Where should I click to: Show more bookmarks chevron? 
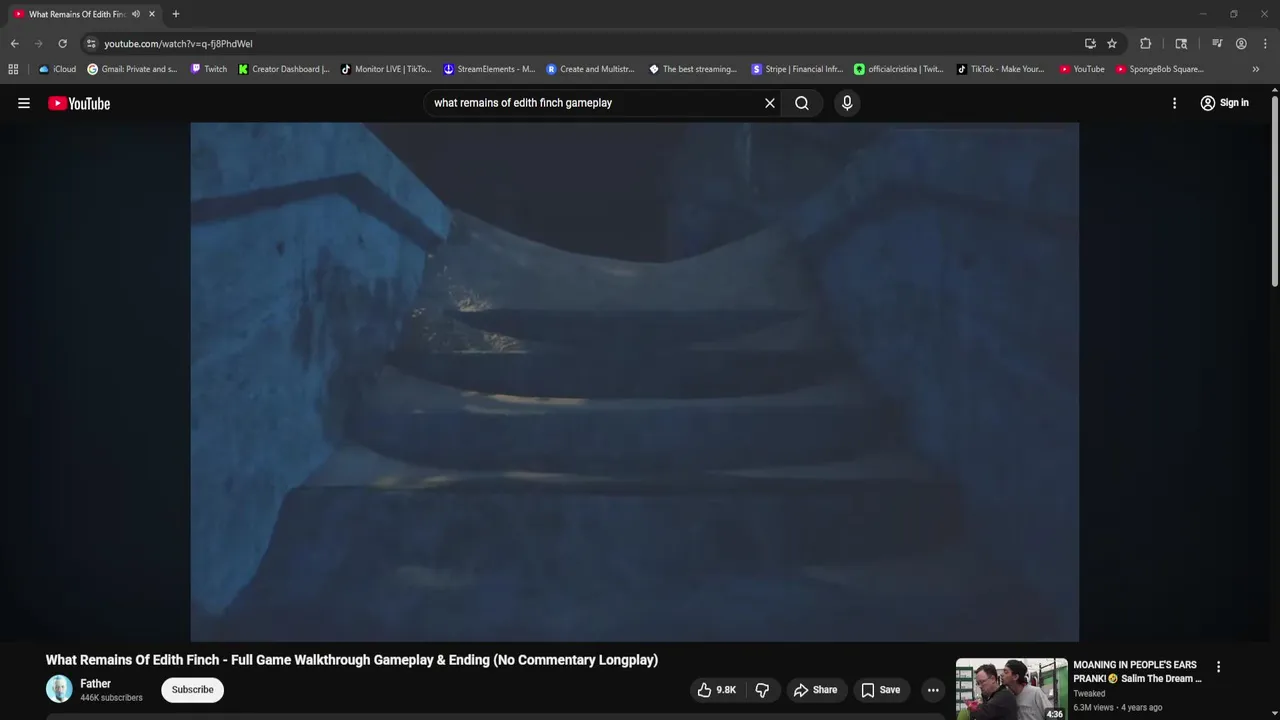click(x=1256, y=69)
